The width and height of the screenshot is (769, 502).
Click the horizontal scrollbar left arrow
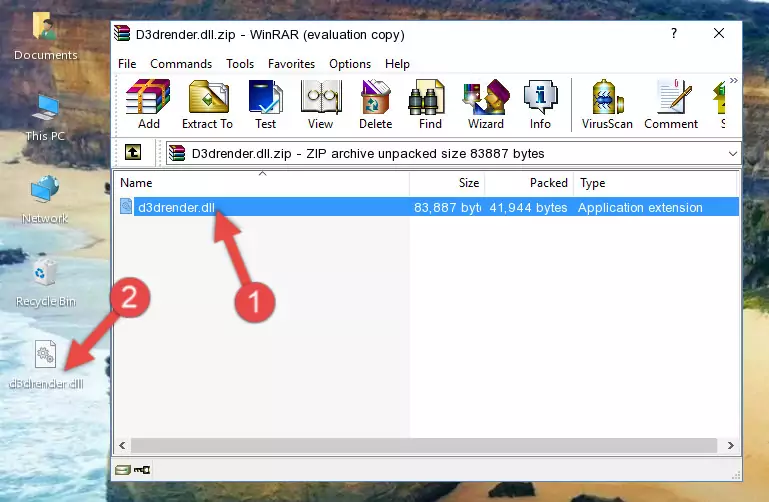[x=122, y=445]
